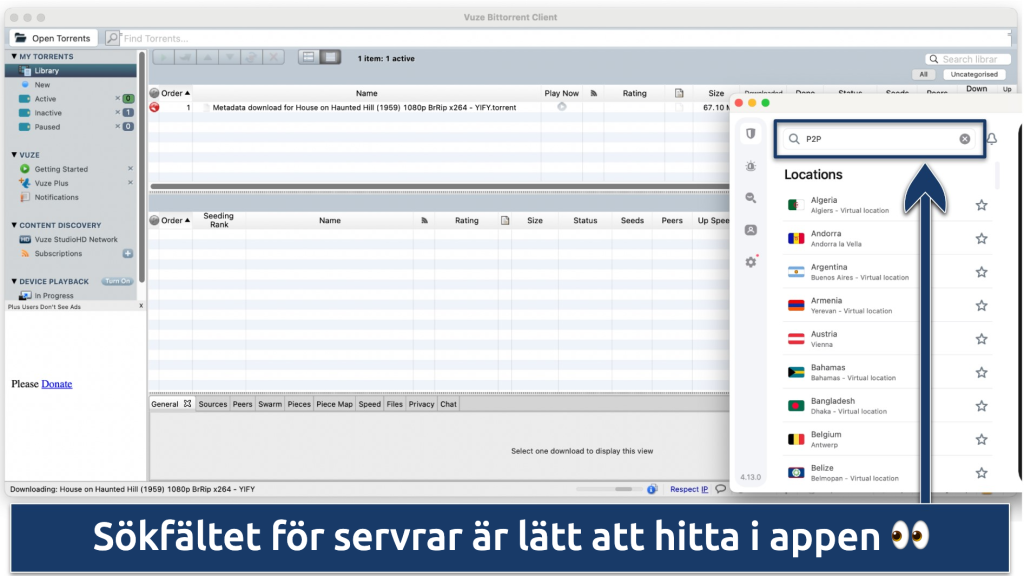Collapse the MY TORRENTS section
This screenshot has height=576, width=1024.
[x=13, y=57]
